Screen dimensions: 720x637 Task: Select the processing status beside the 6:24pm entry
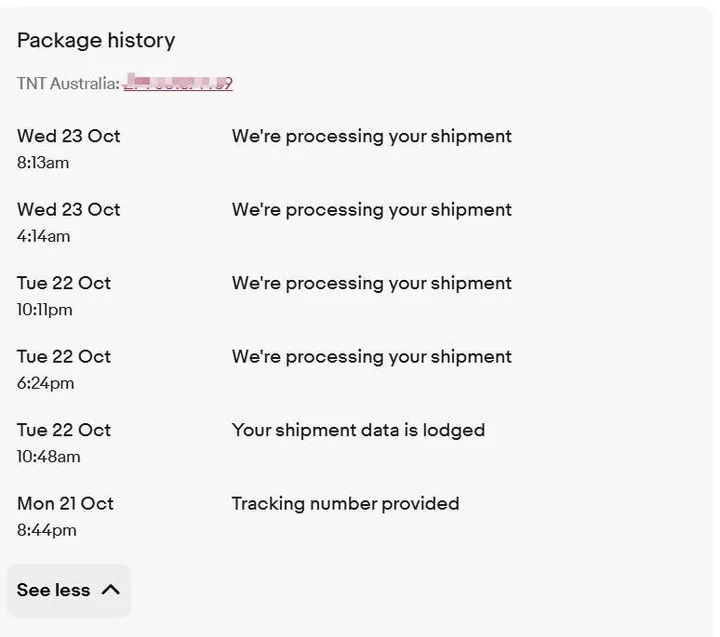(371, 356)
